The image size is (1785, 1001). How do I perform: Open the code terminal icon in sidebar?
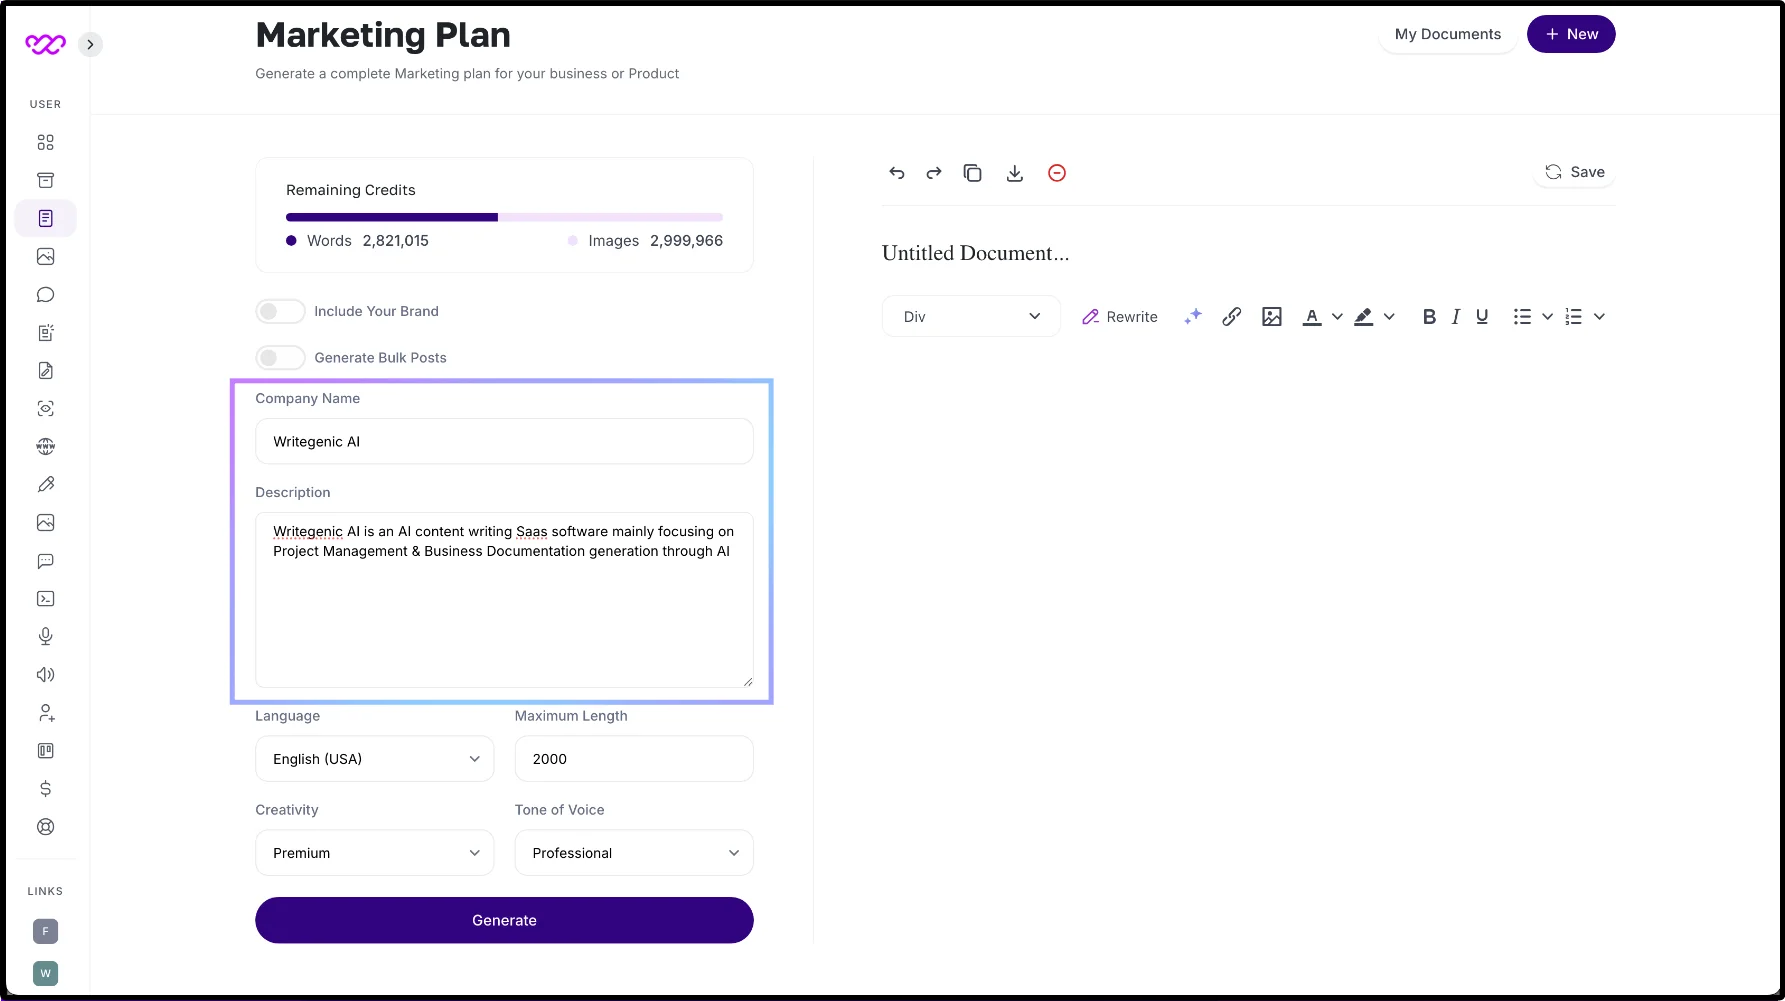[45, 598]
